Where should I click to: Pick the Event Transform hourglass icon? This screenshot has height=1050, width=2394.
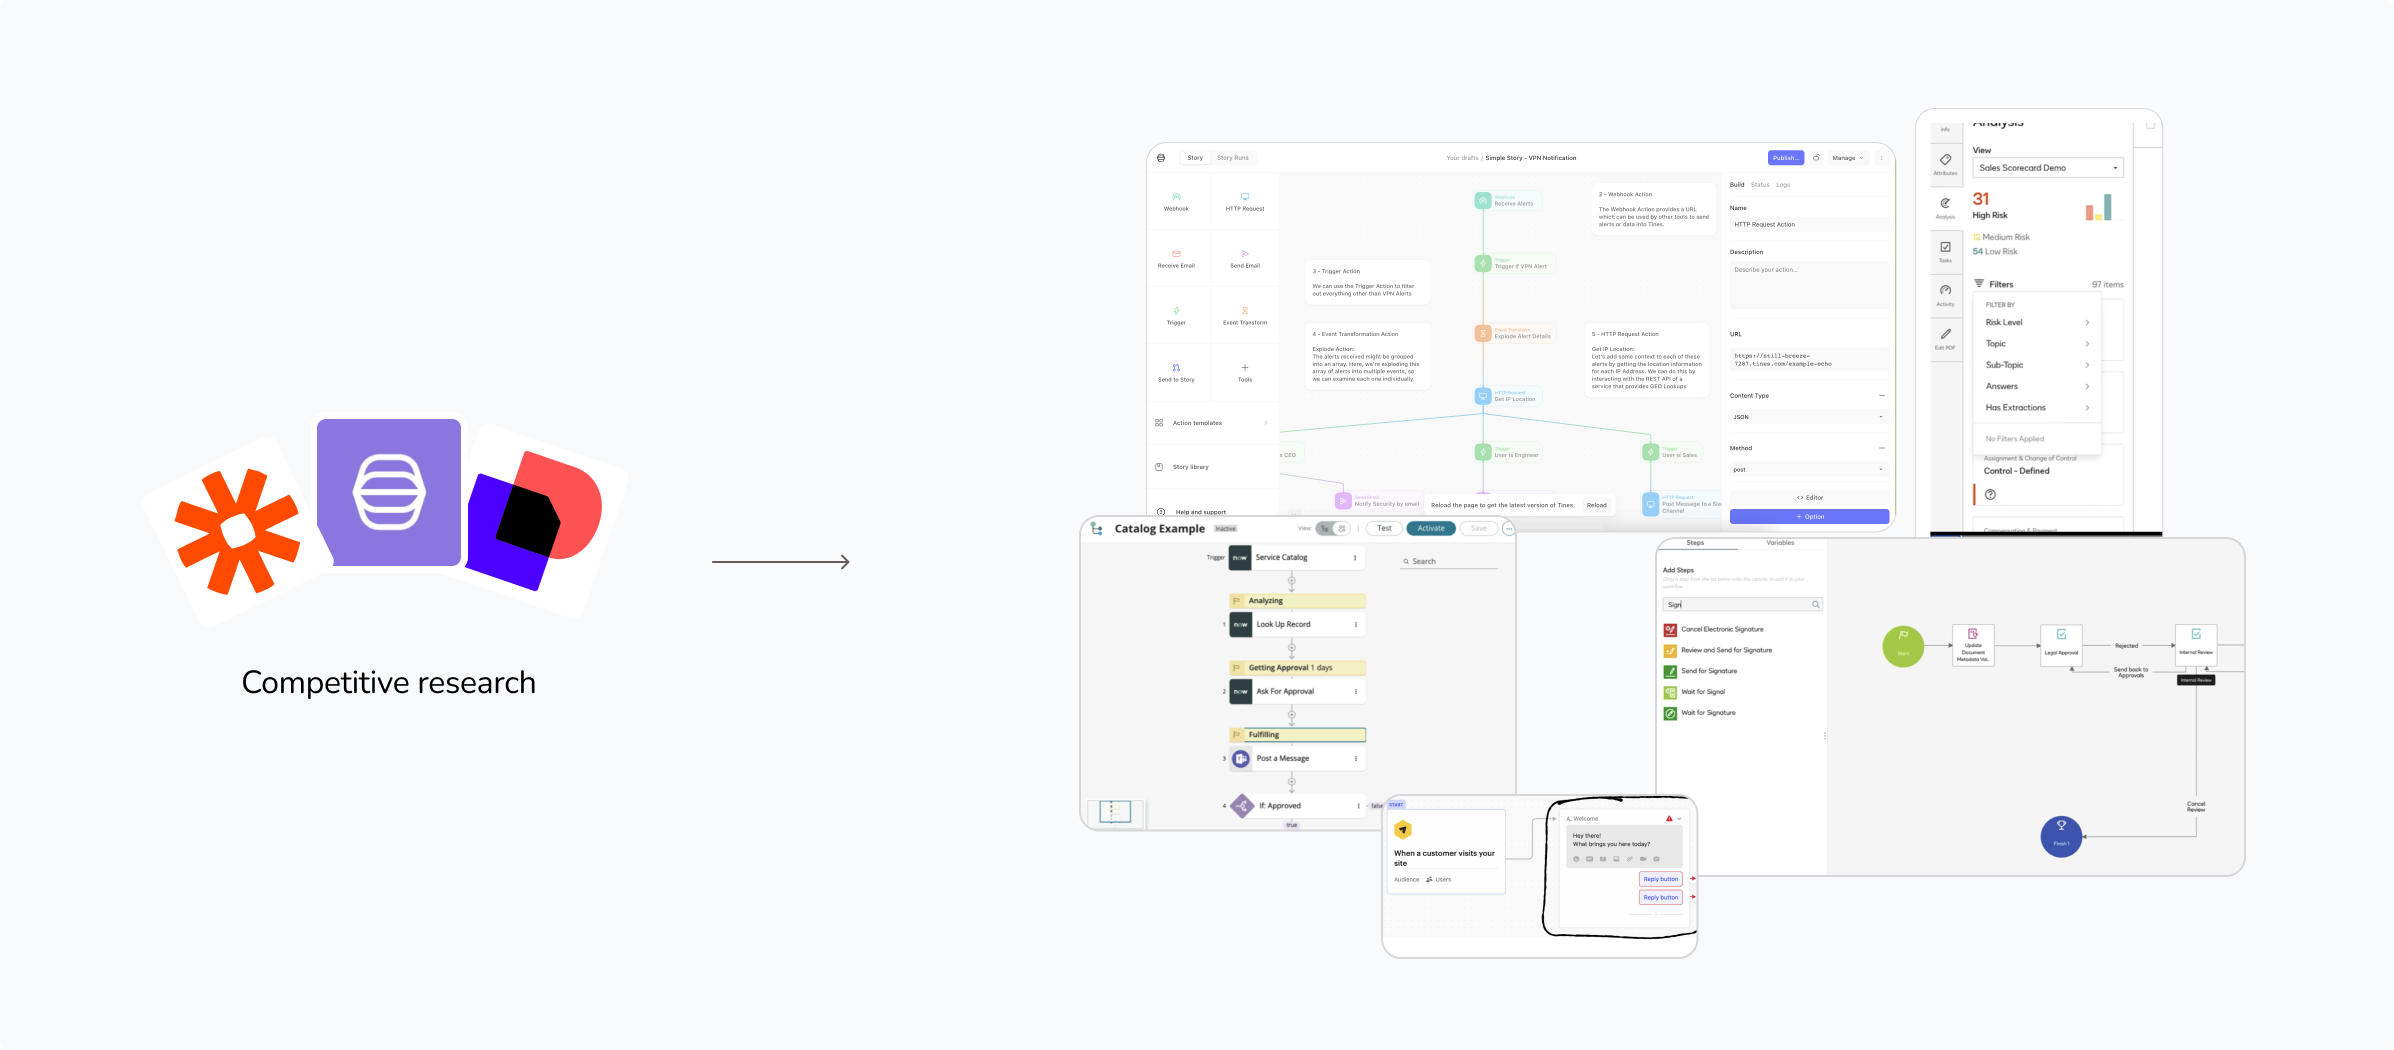pos(1245,311)
